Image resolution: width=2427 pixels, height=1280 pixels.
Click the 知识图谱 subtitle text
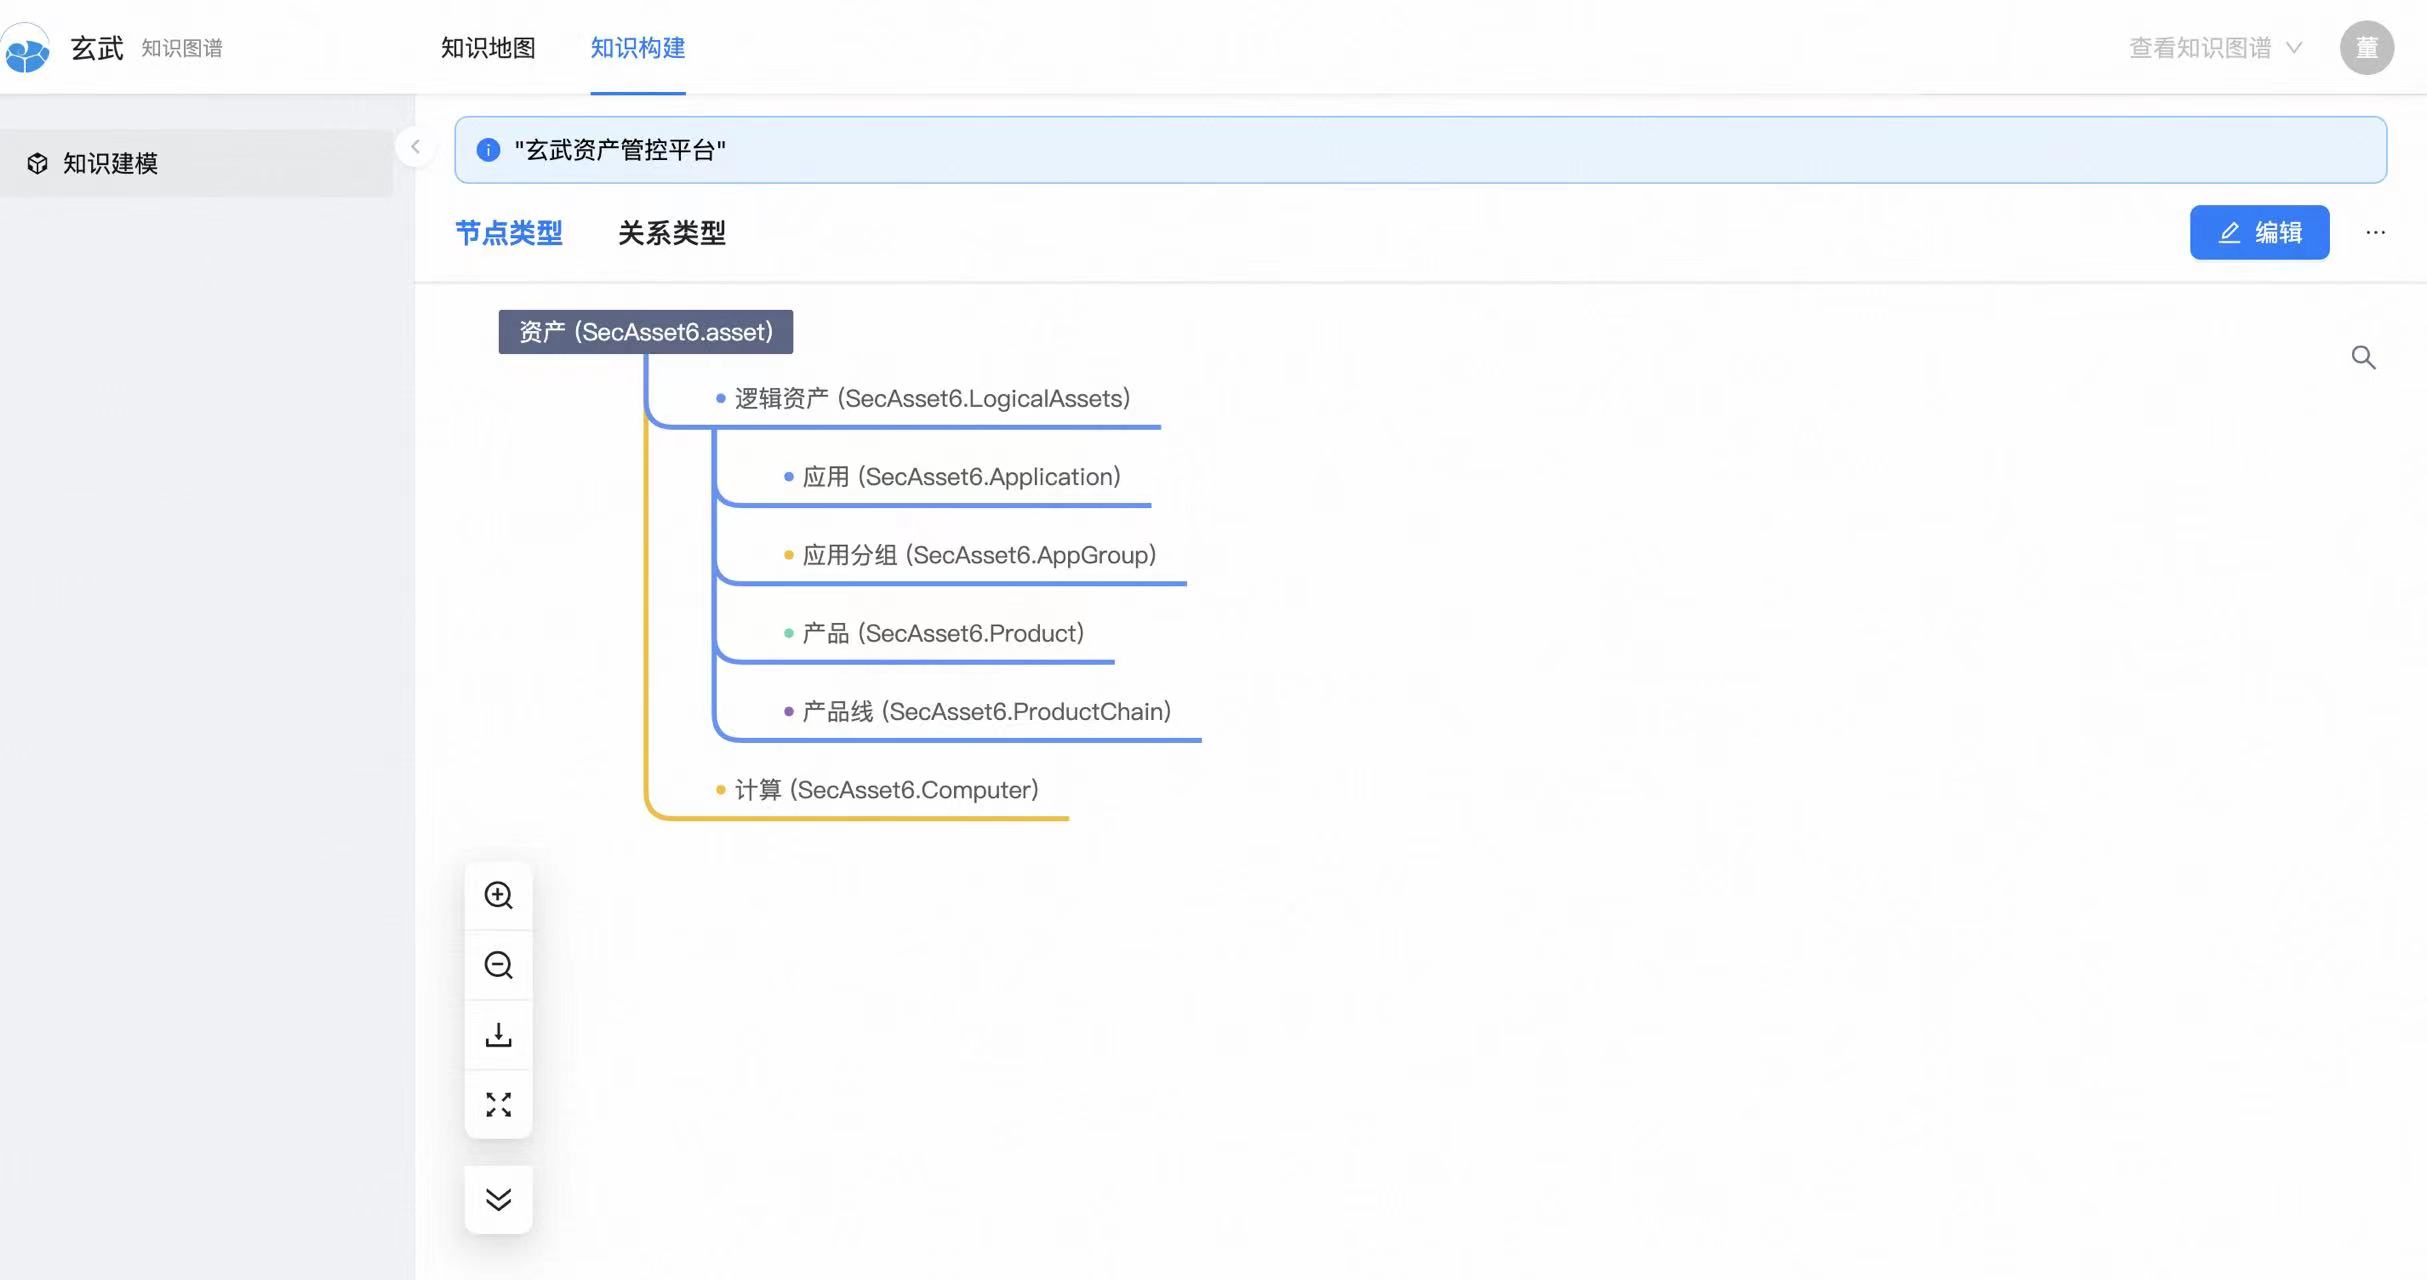click(182, 48)
